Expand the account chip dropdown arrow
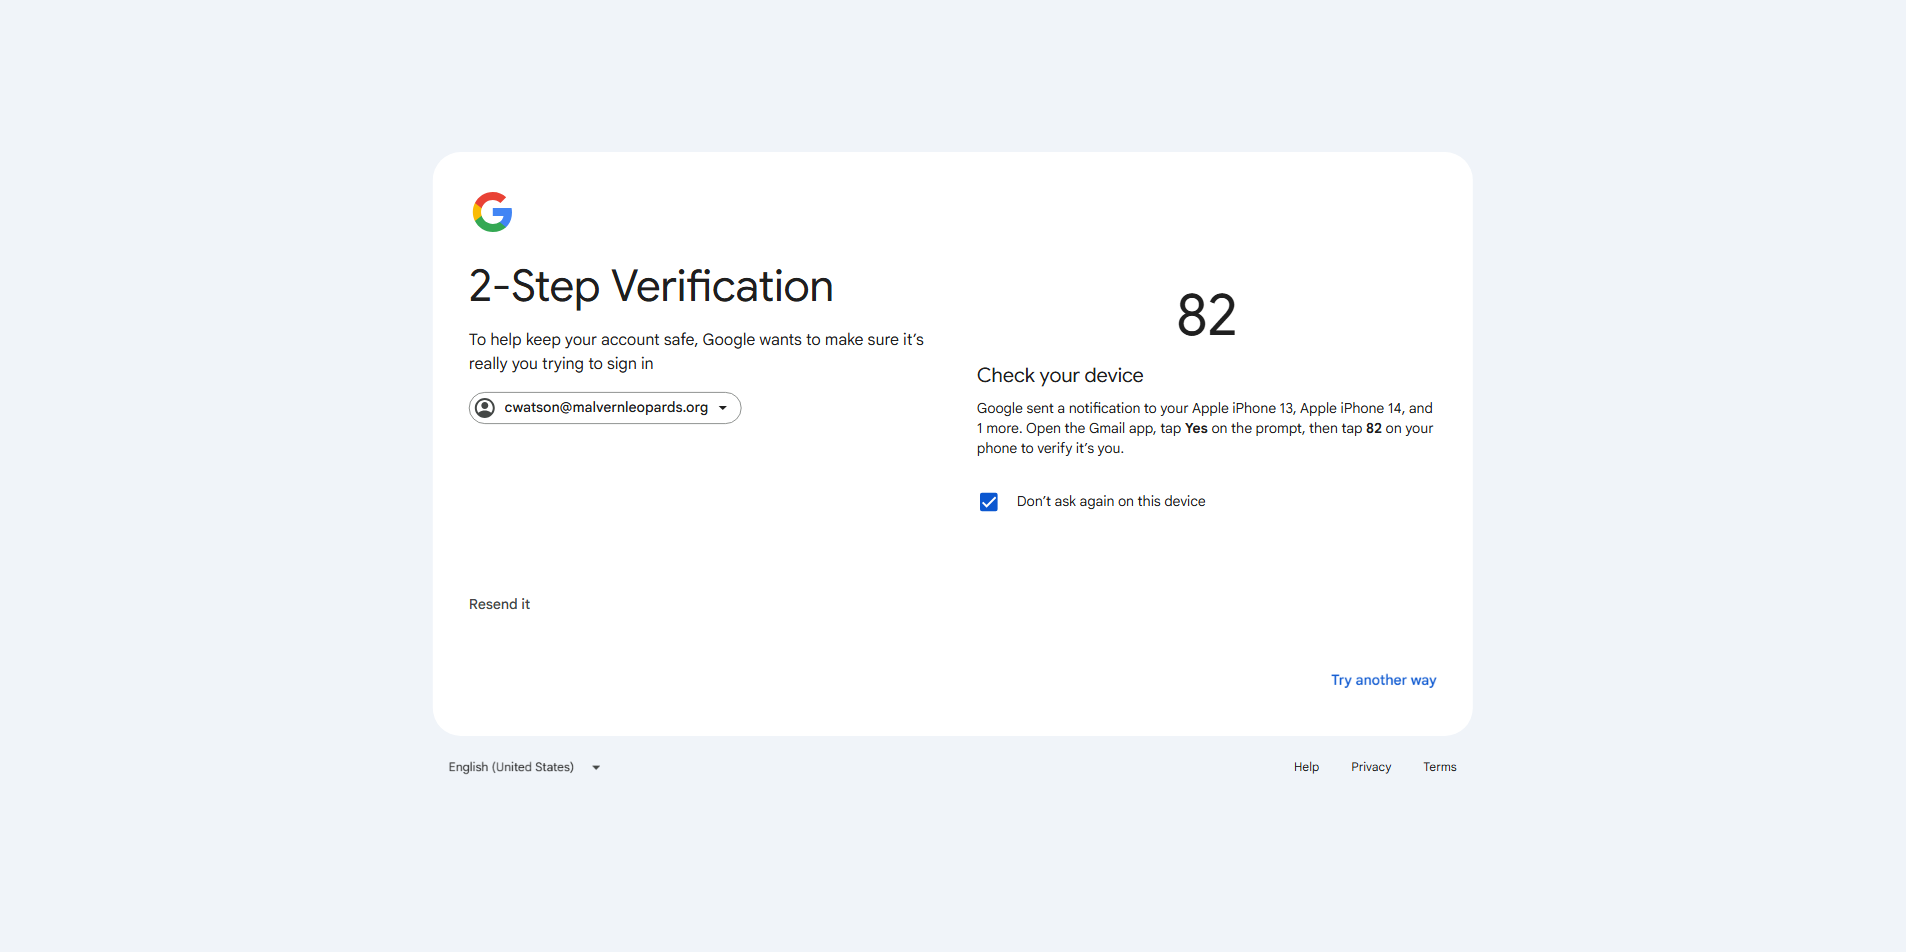Screen dimensions: 1906x952 (723, 408)
